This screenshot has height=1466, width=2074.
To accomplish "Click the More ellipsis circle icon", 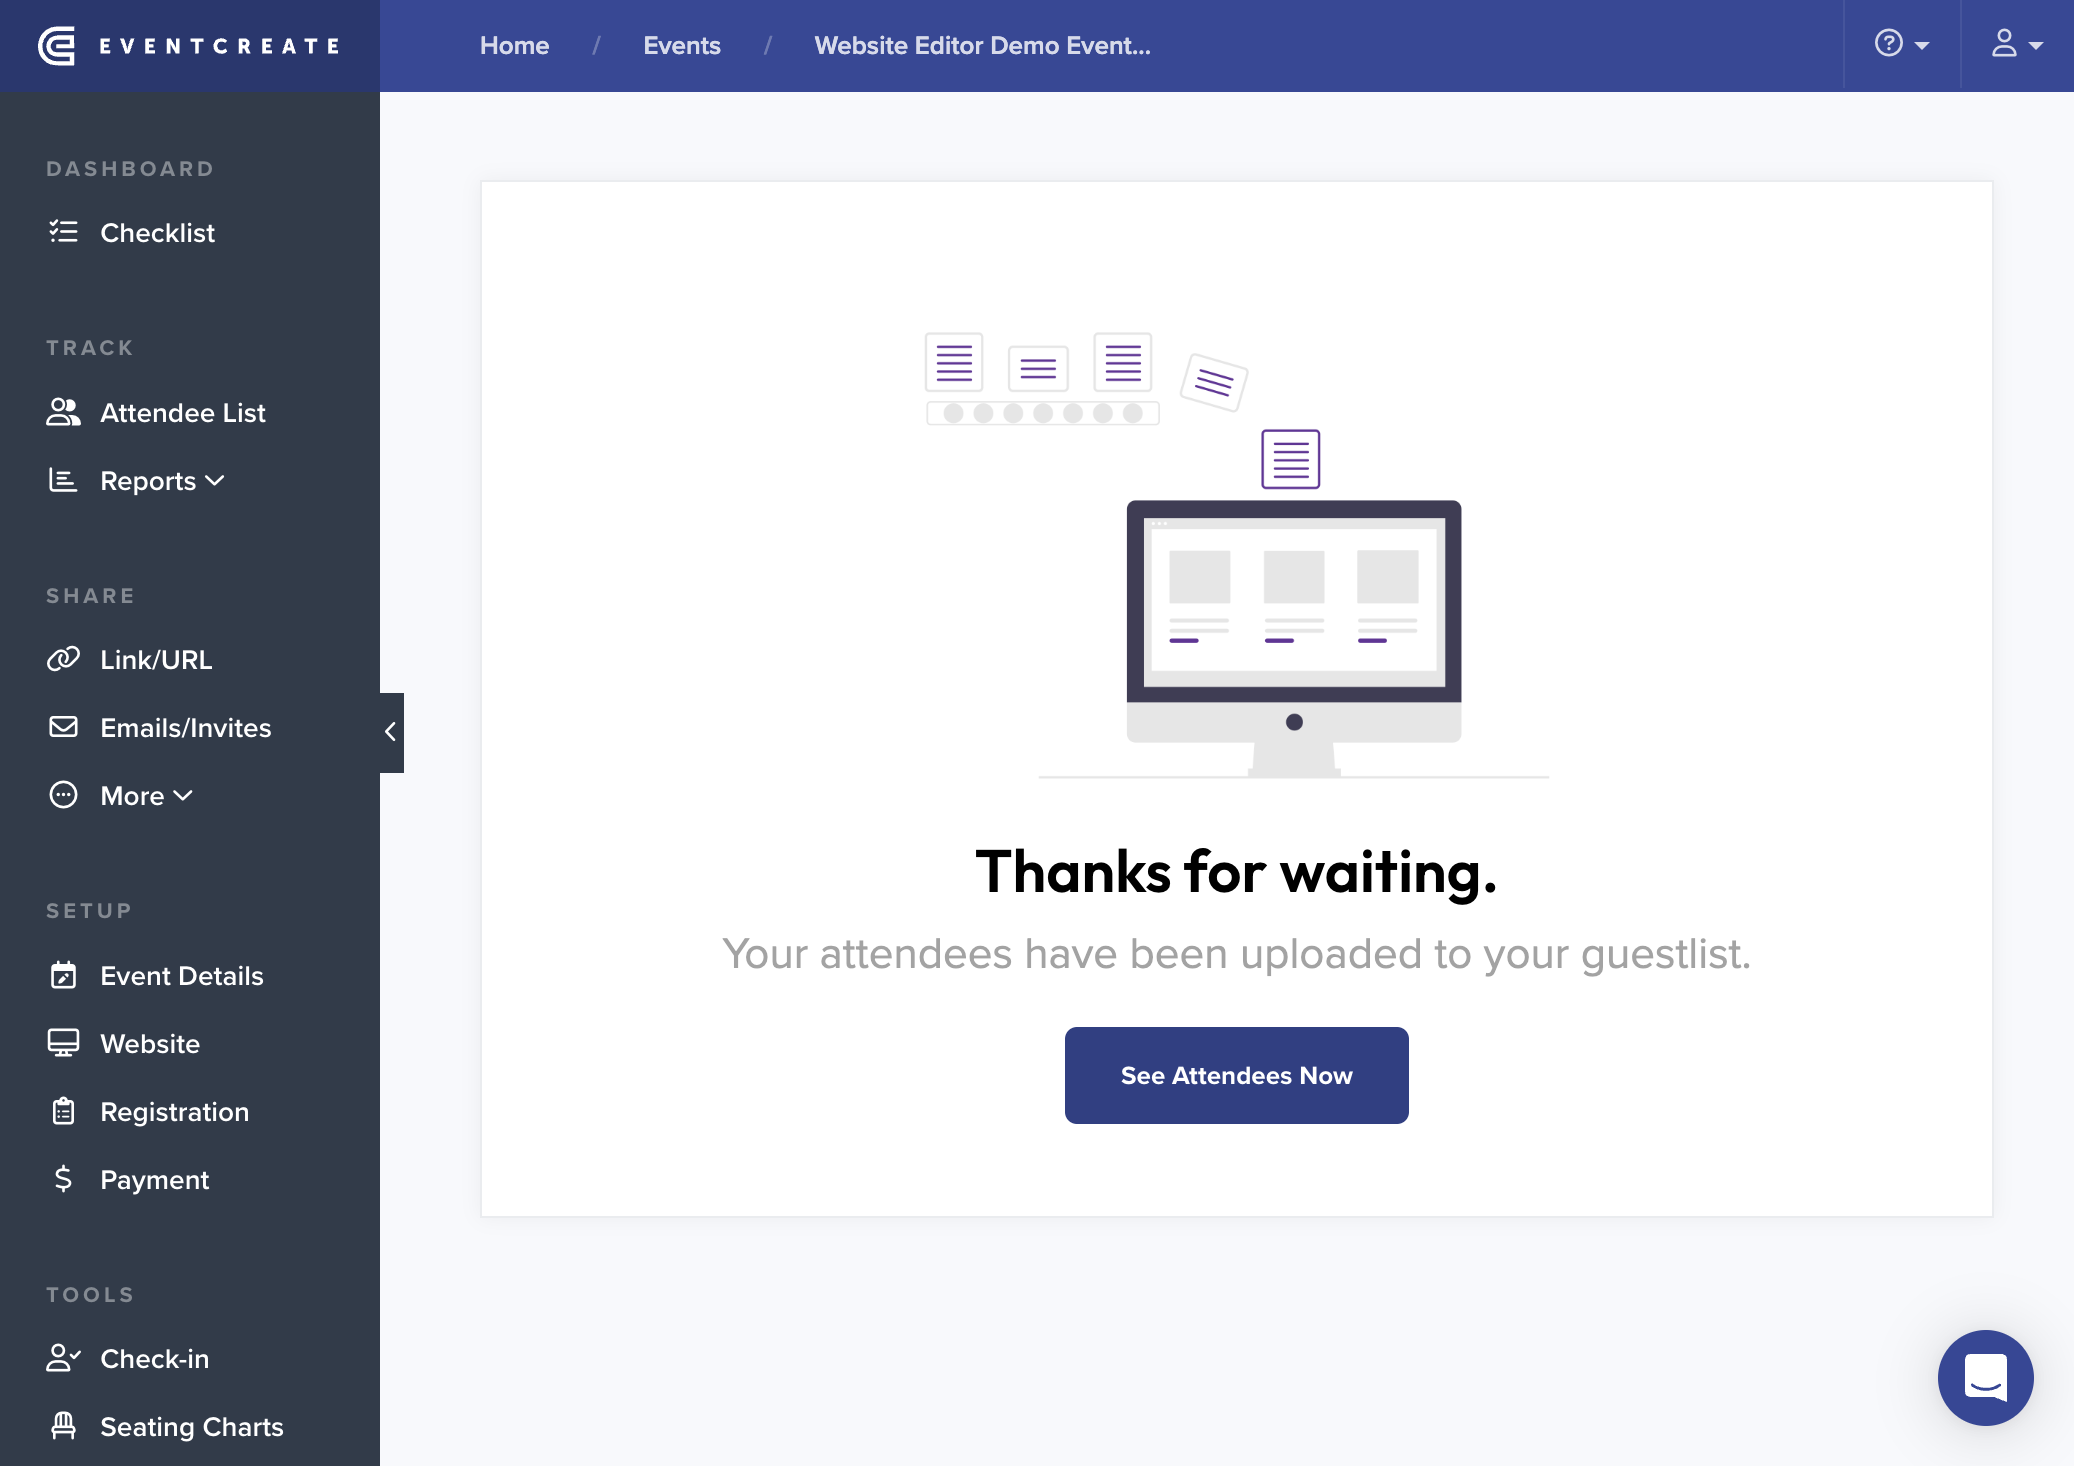I will pyautogui.click(x=63, y=795).
